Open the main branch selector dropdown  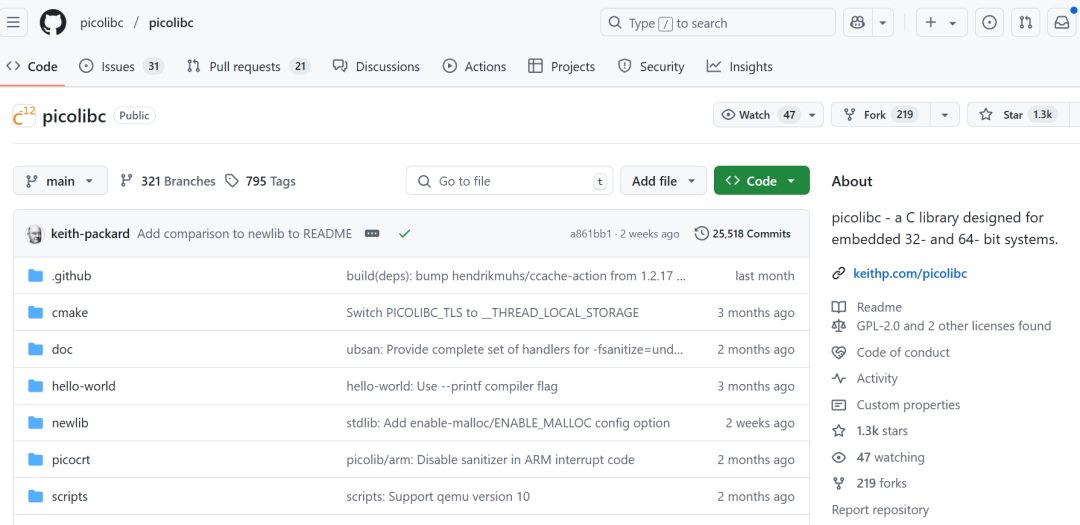click(61, 181)
